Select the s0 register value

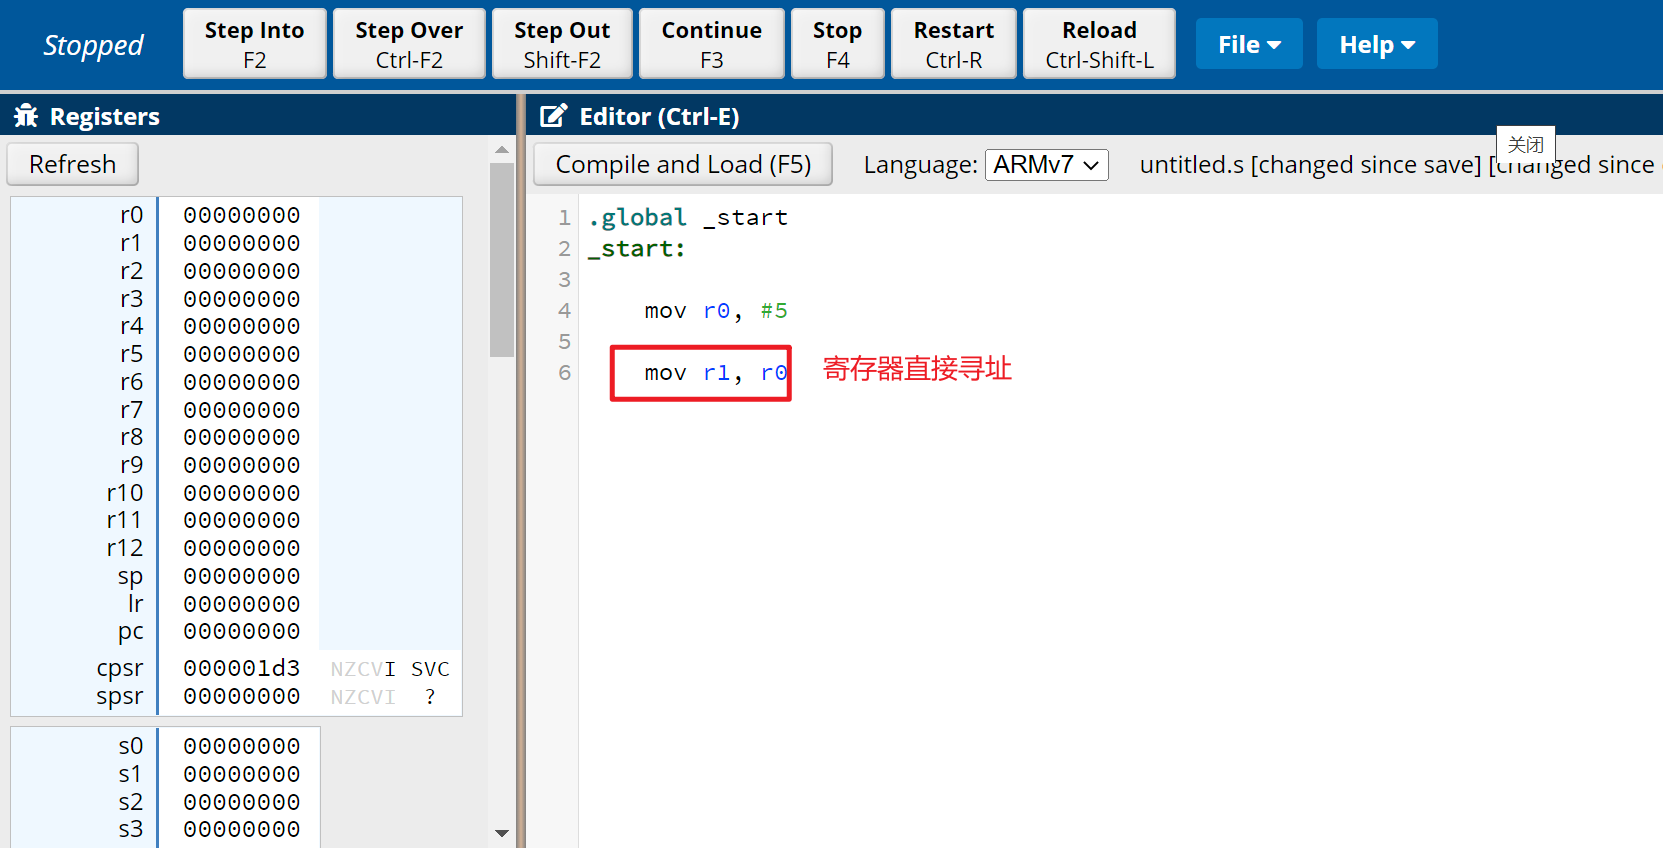click(242, 746)
